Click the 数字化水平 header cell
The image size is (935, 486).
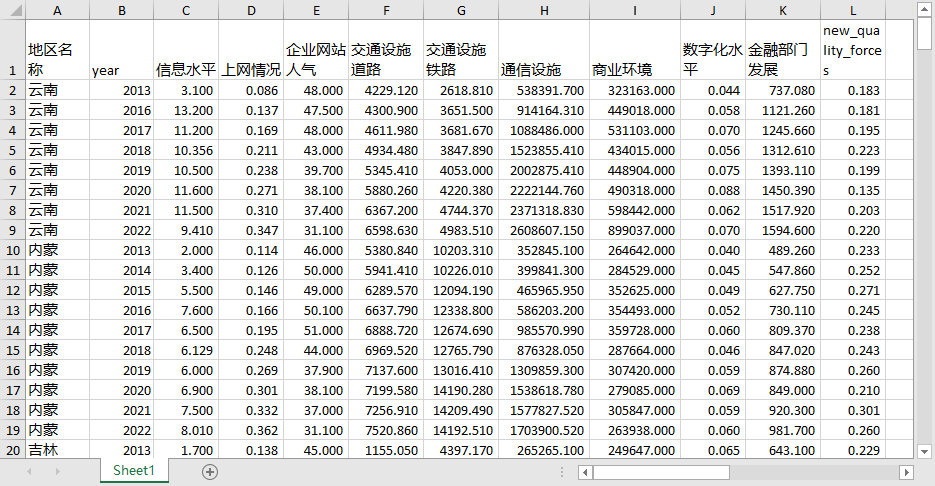(x=713, y=49)
